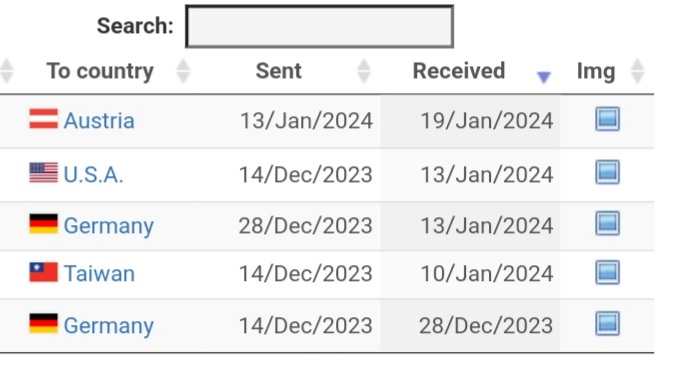Click the U.S.A. flag icon
The width and height of the screenshot is (684, 368).
pos(43,172)
